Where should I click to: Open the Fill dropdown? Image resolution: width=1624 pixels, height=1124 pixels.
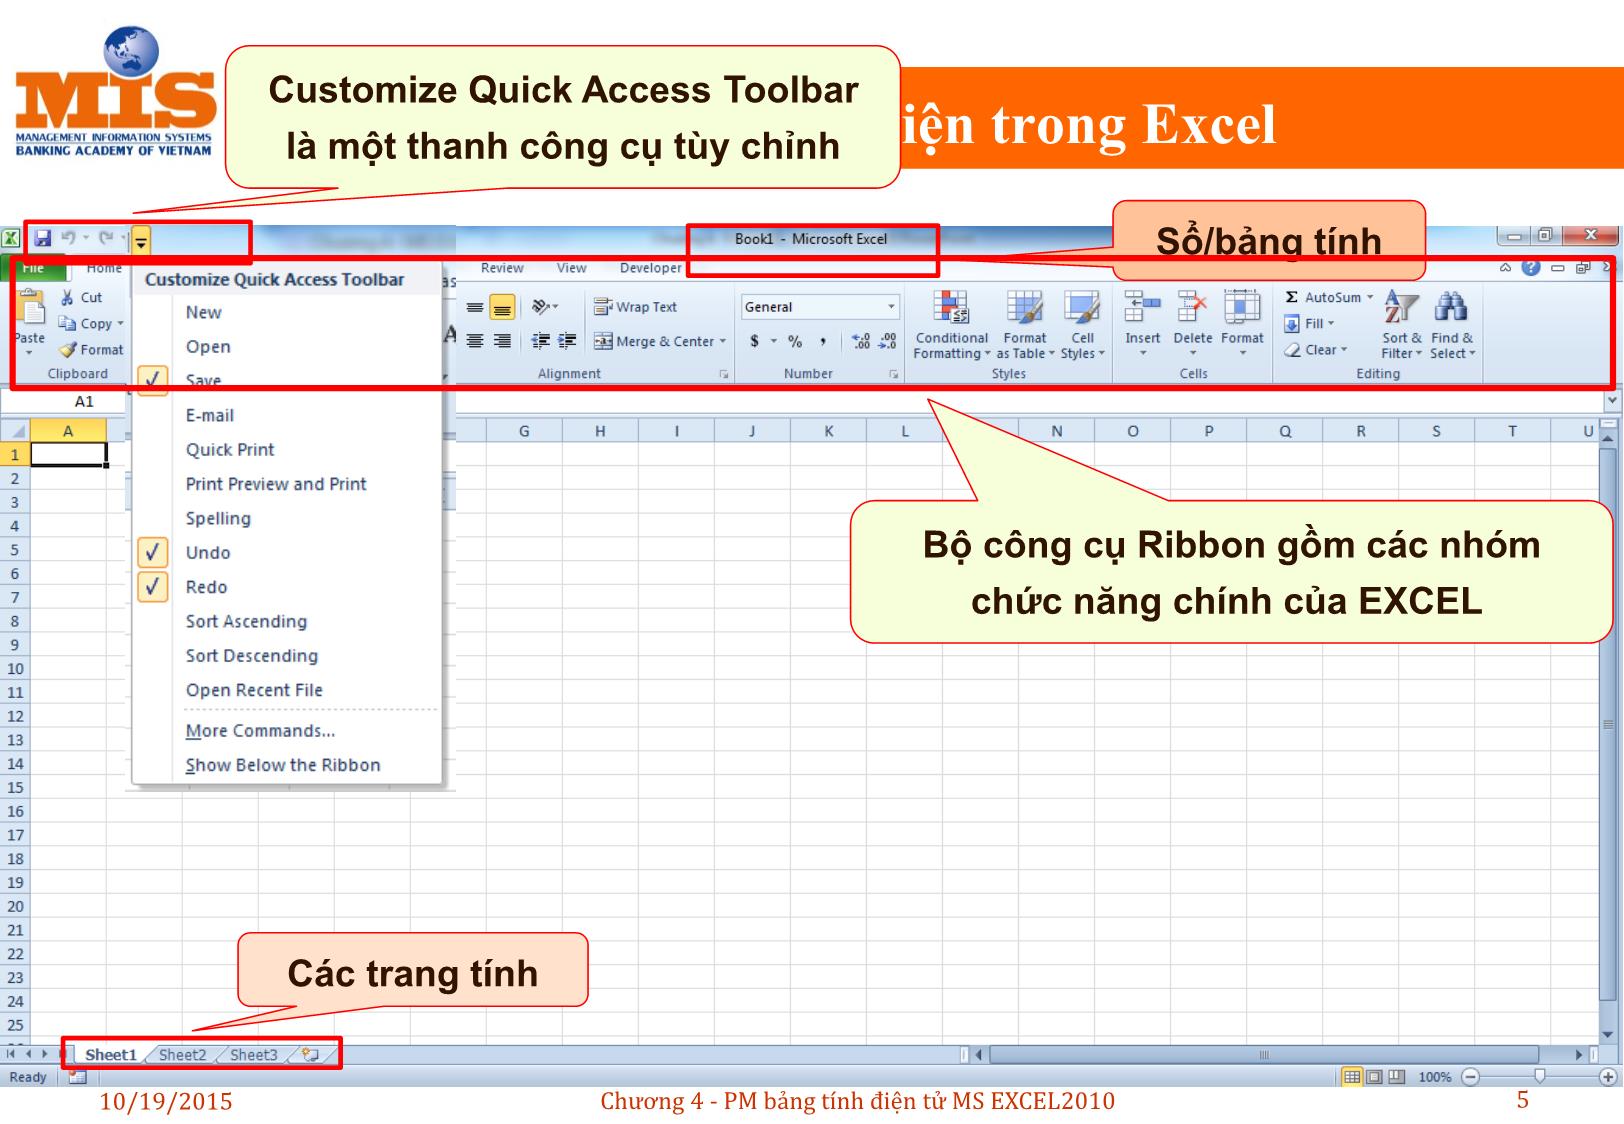[1310, 323]
